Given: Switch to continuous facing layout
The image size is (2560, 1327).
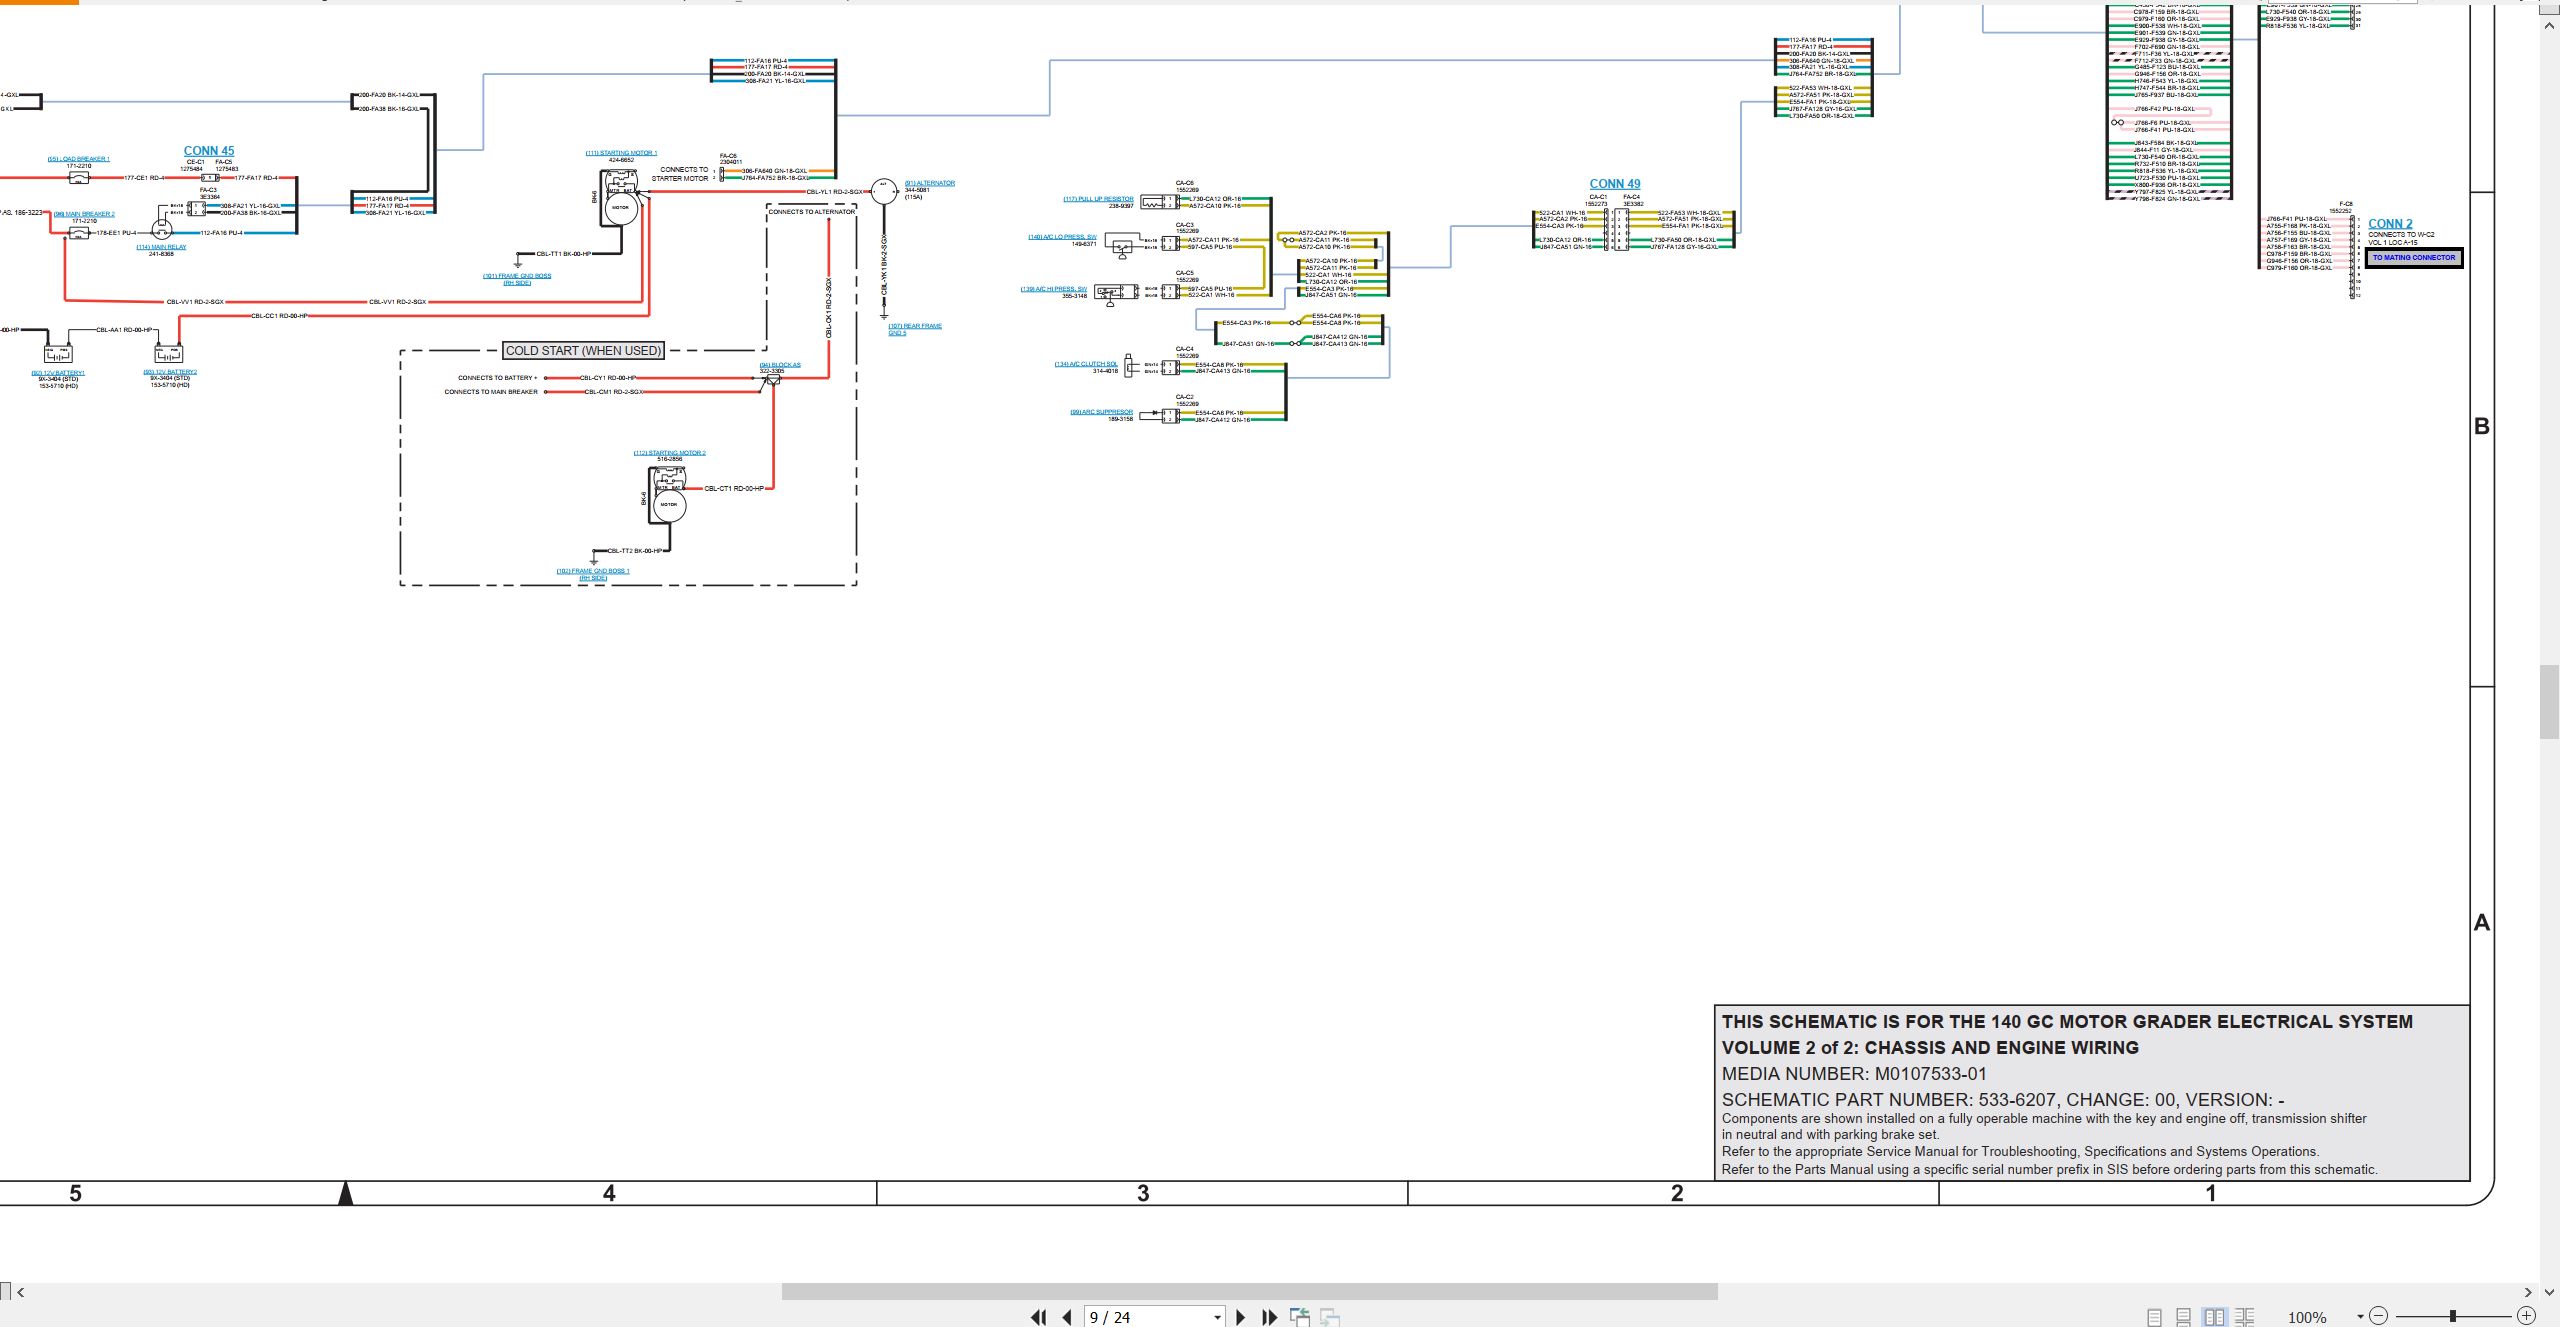Looking at the screenshot, I should (2245, 1318).
